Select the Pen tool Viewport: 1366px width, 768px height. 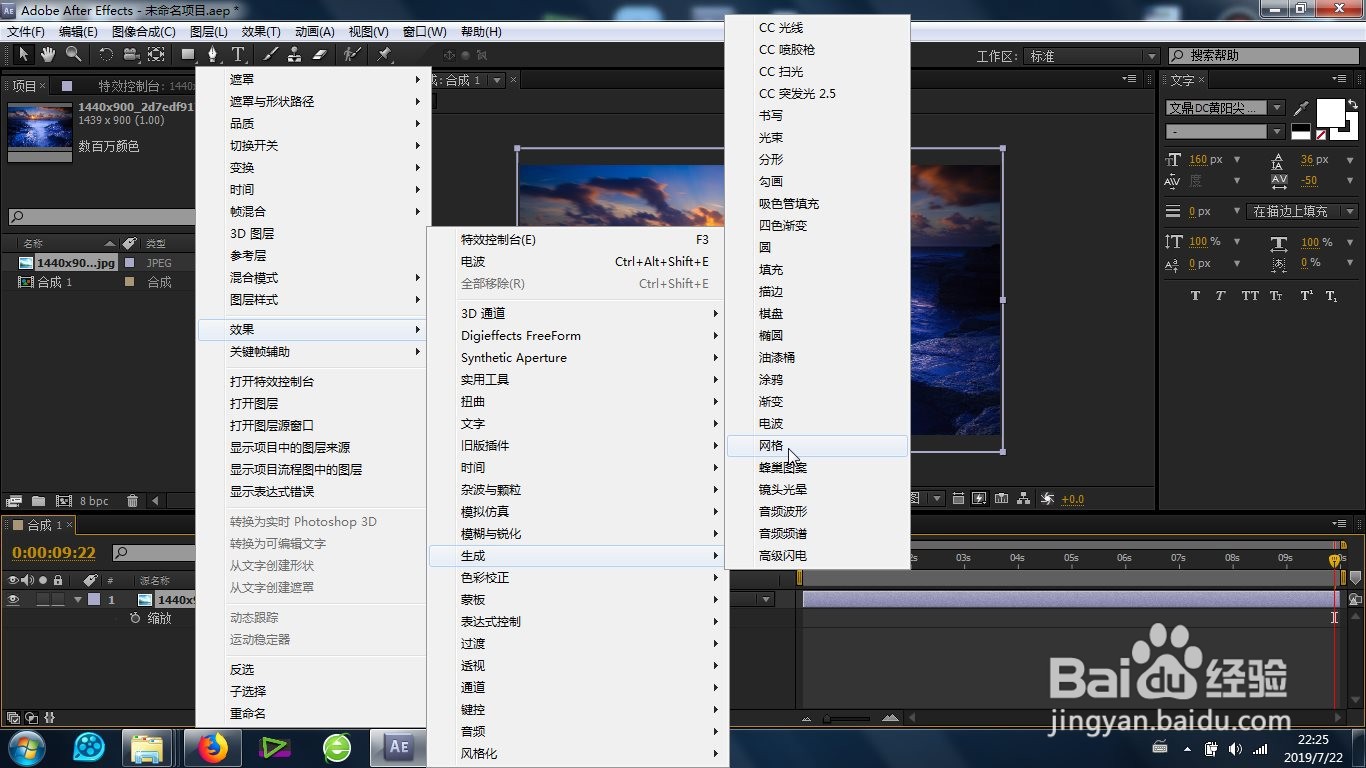click(x=212, y=54)
